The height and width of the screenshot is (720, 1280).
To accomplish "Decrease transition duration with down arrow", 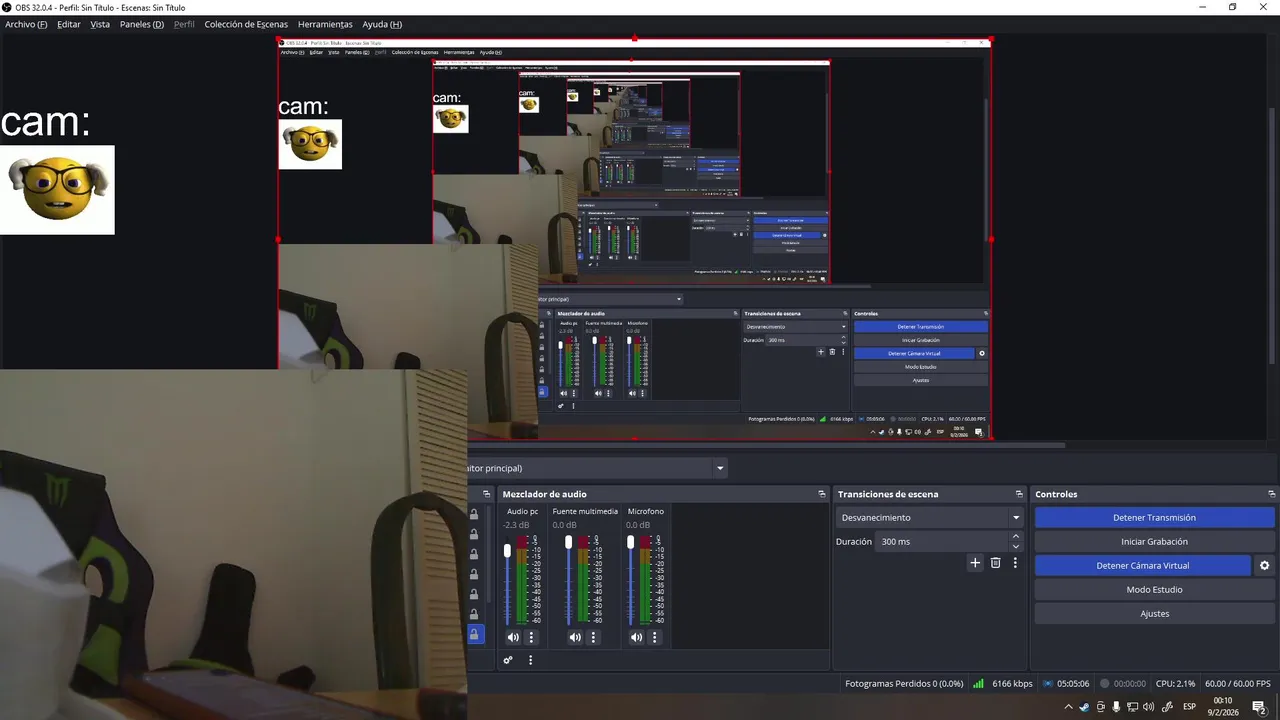I will 1016,546.
